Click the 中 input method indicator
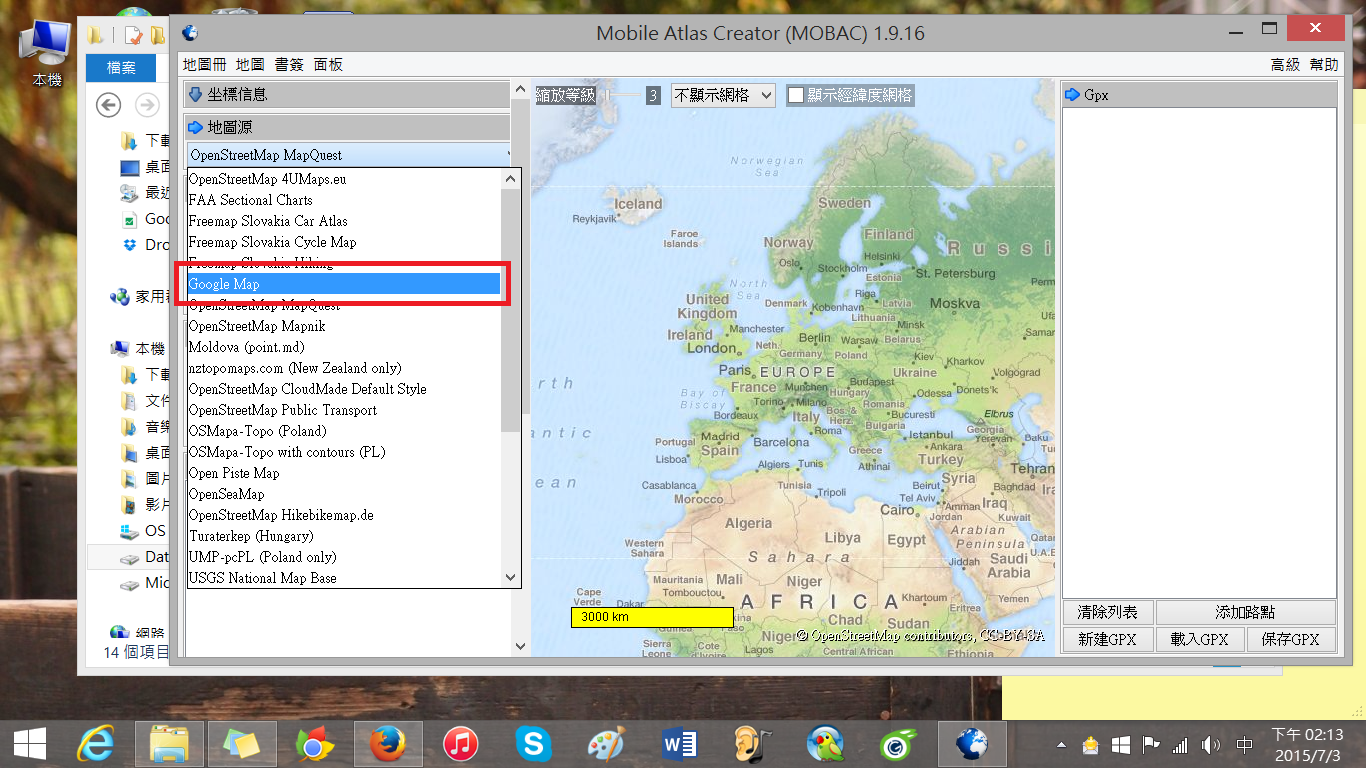Viewport: 1366px width, 768px height. coord(1245,745)
